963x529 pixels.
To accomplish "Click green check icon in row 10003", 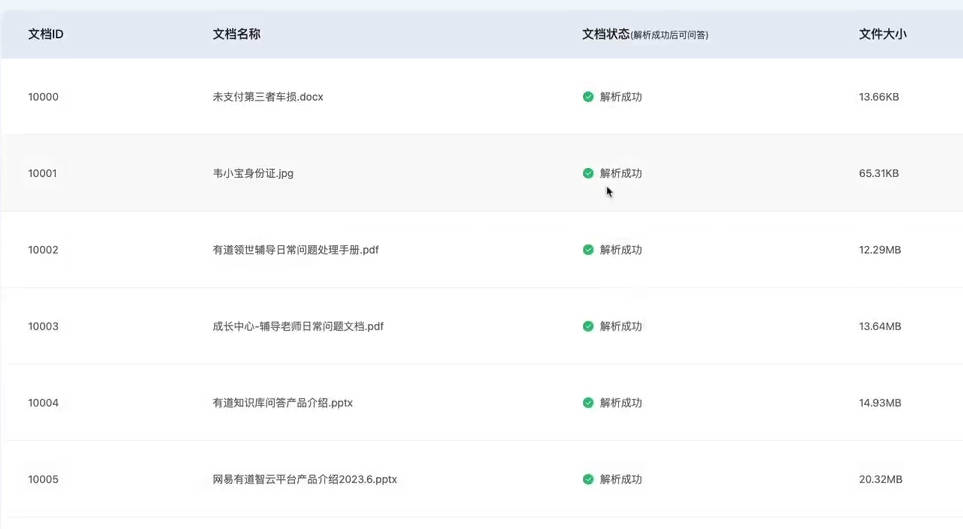I will [588, 326].
